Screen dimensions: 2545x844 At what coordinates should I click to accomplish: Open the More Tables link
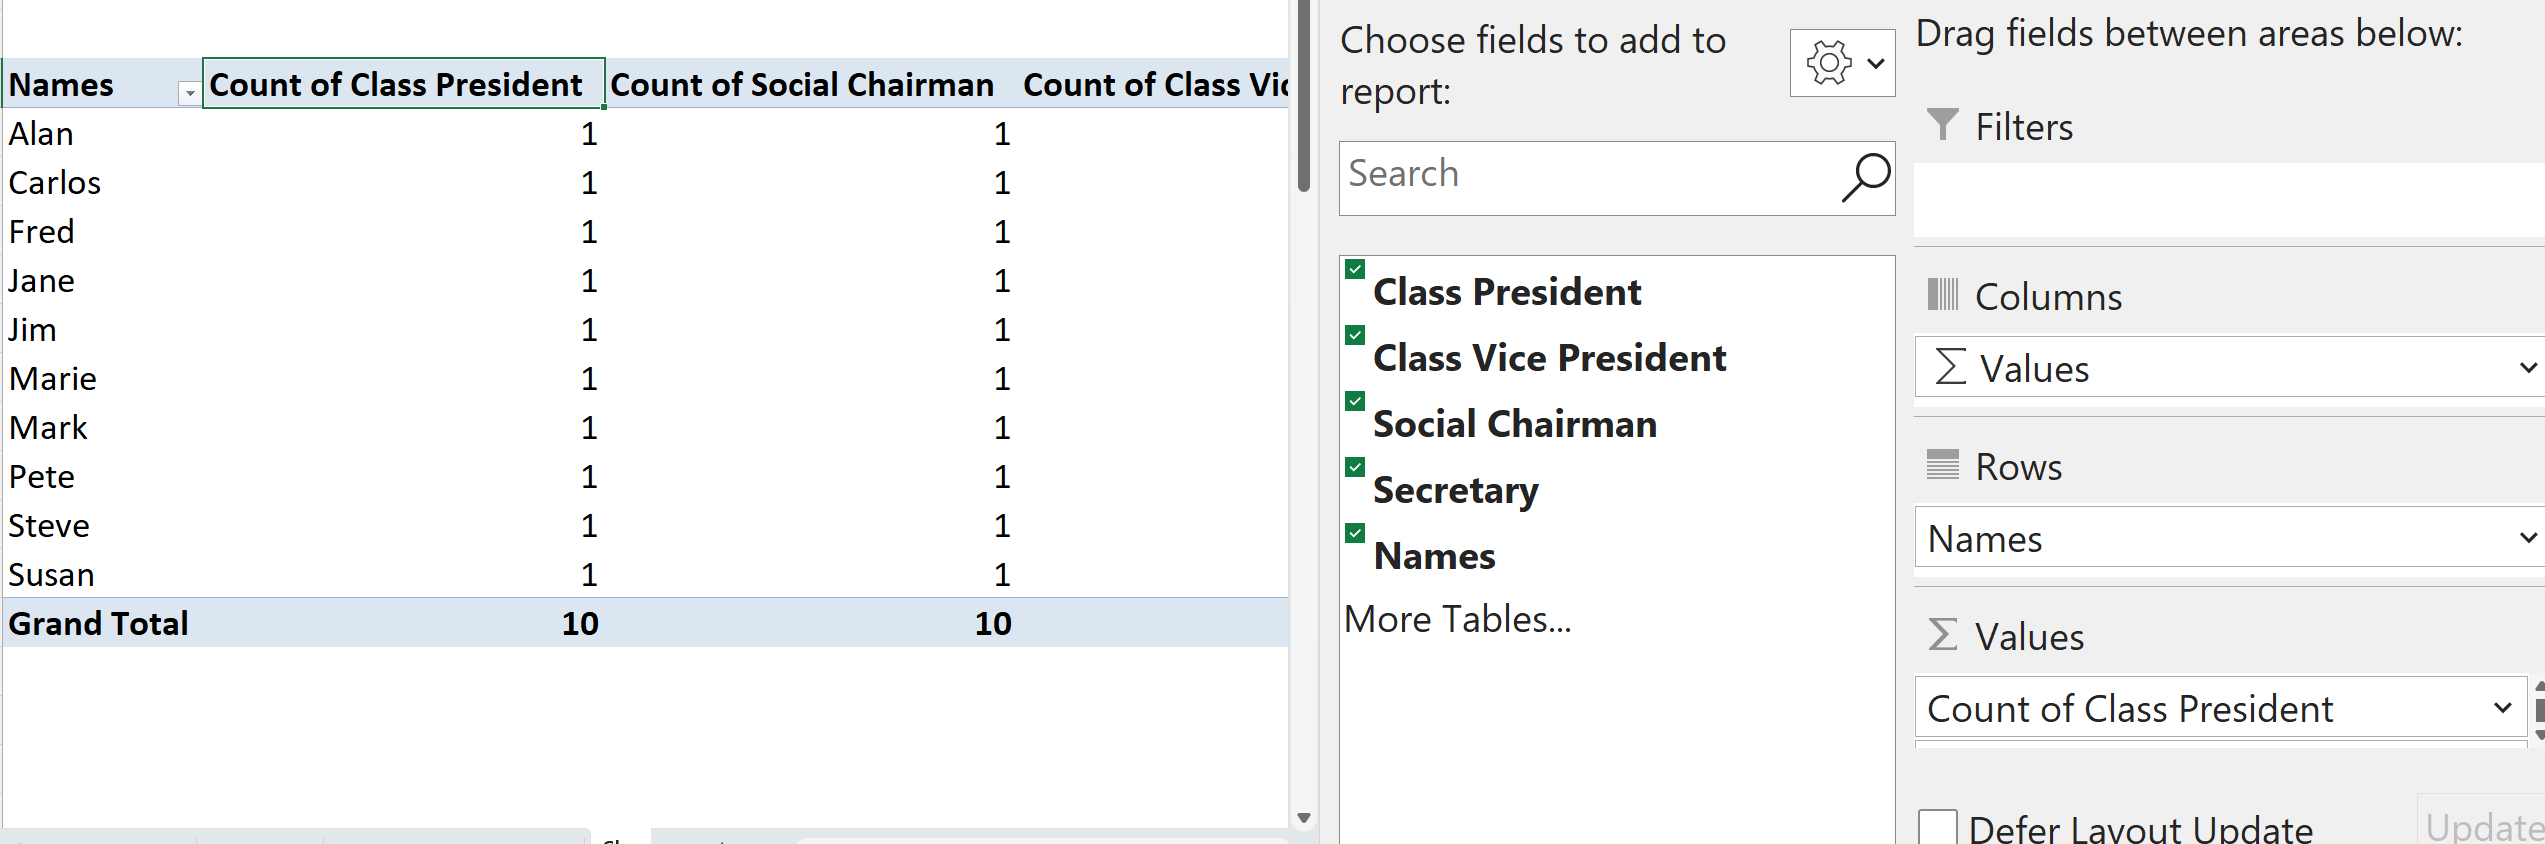pos(1457,620)
